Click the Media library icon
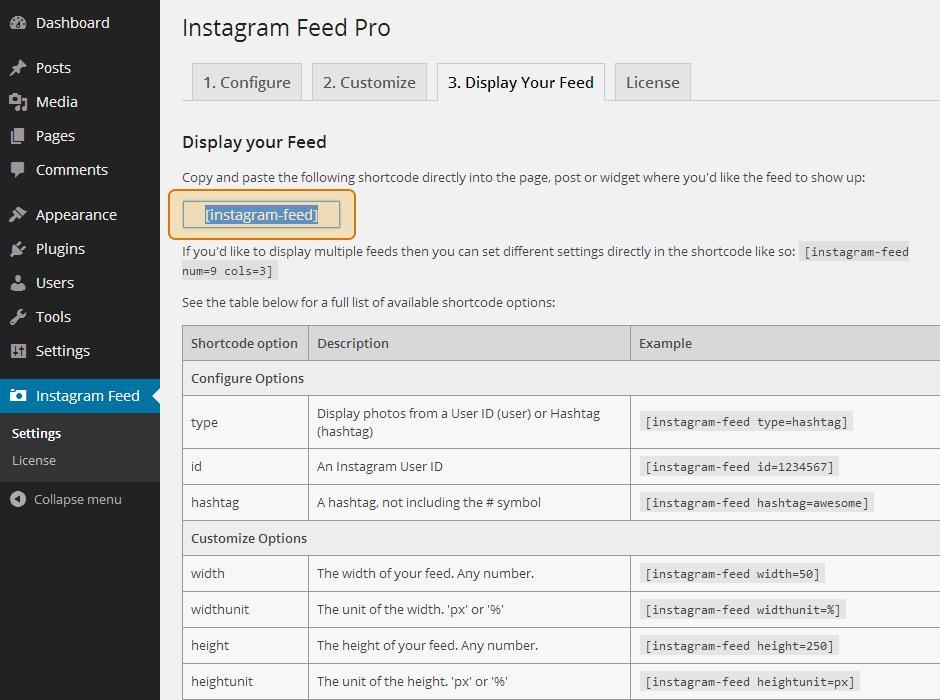Screen dimensions: 940x700 [18, 102]
